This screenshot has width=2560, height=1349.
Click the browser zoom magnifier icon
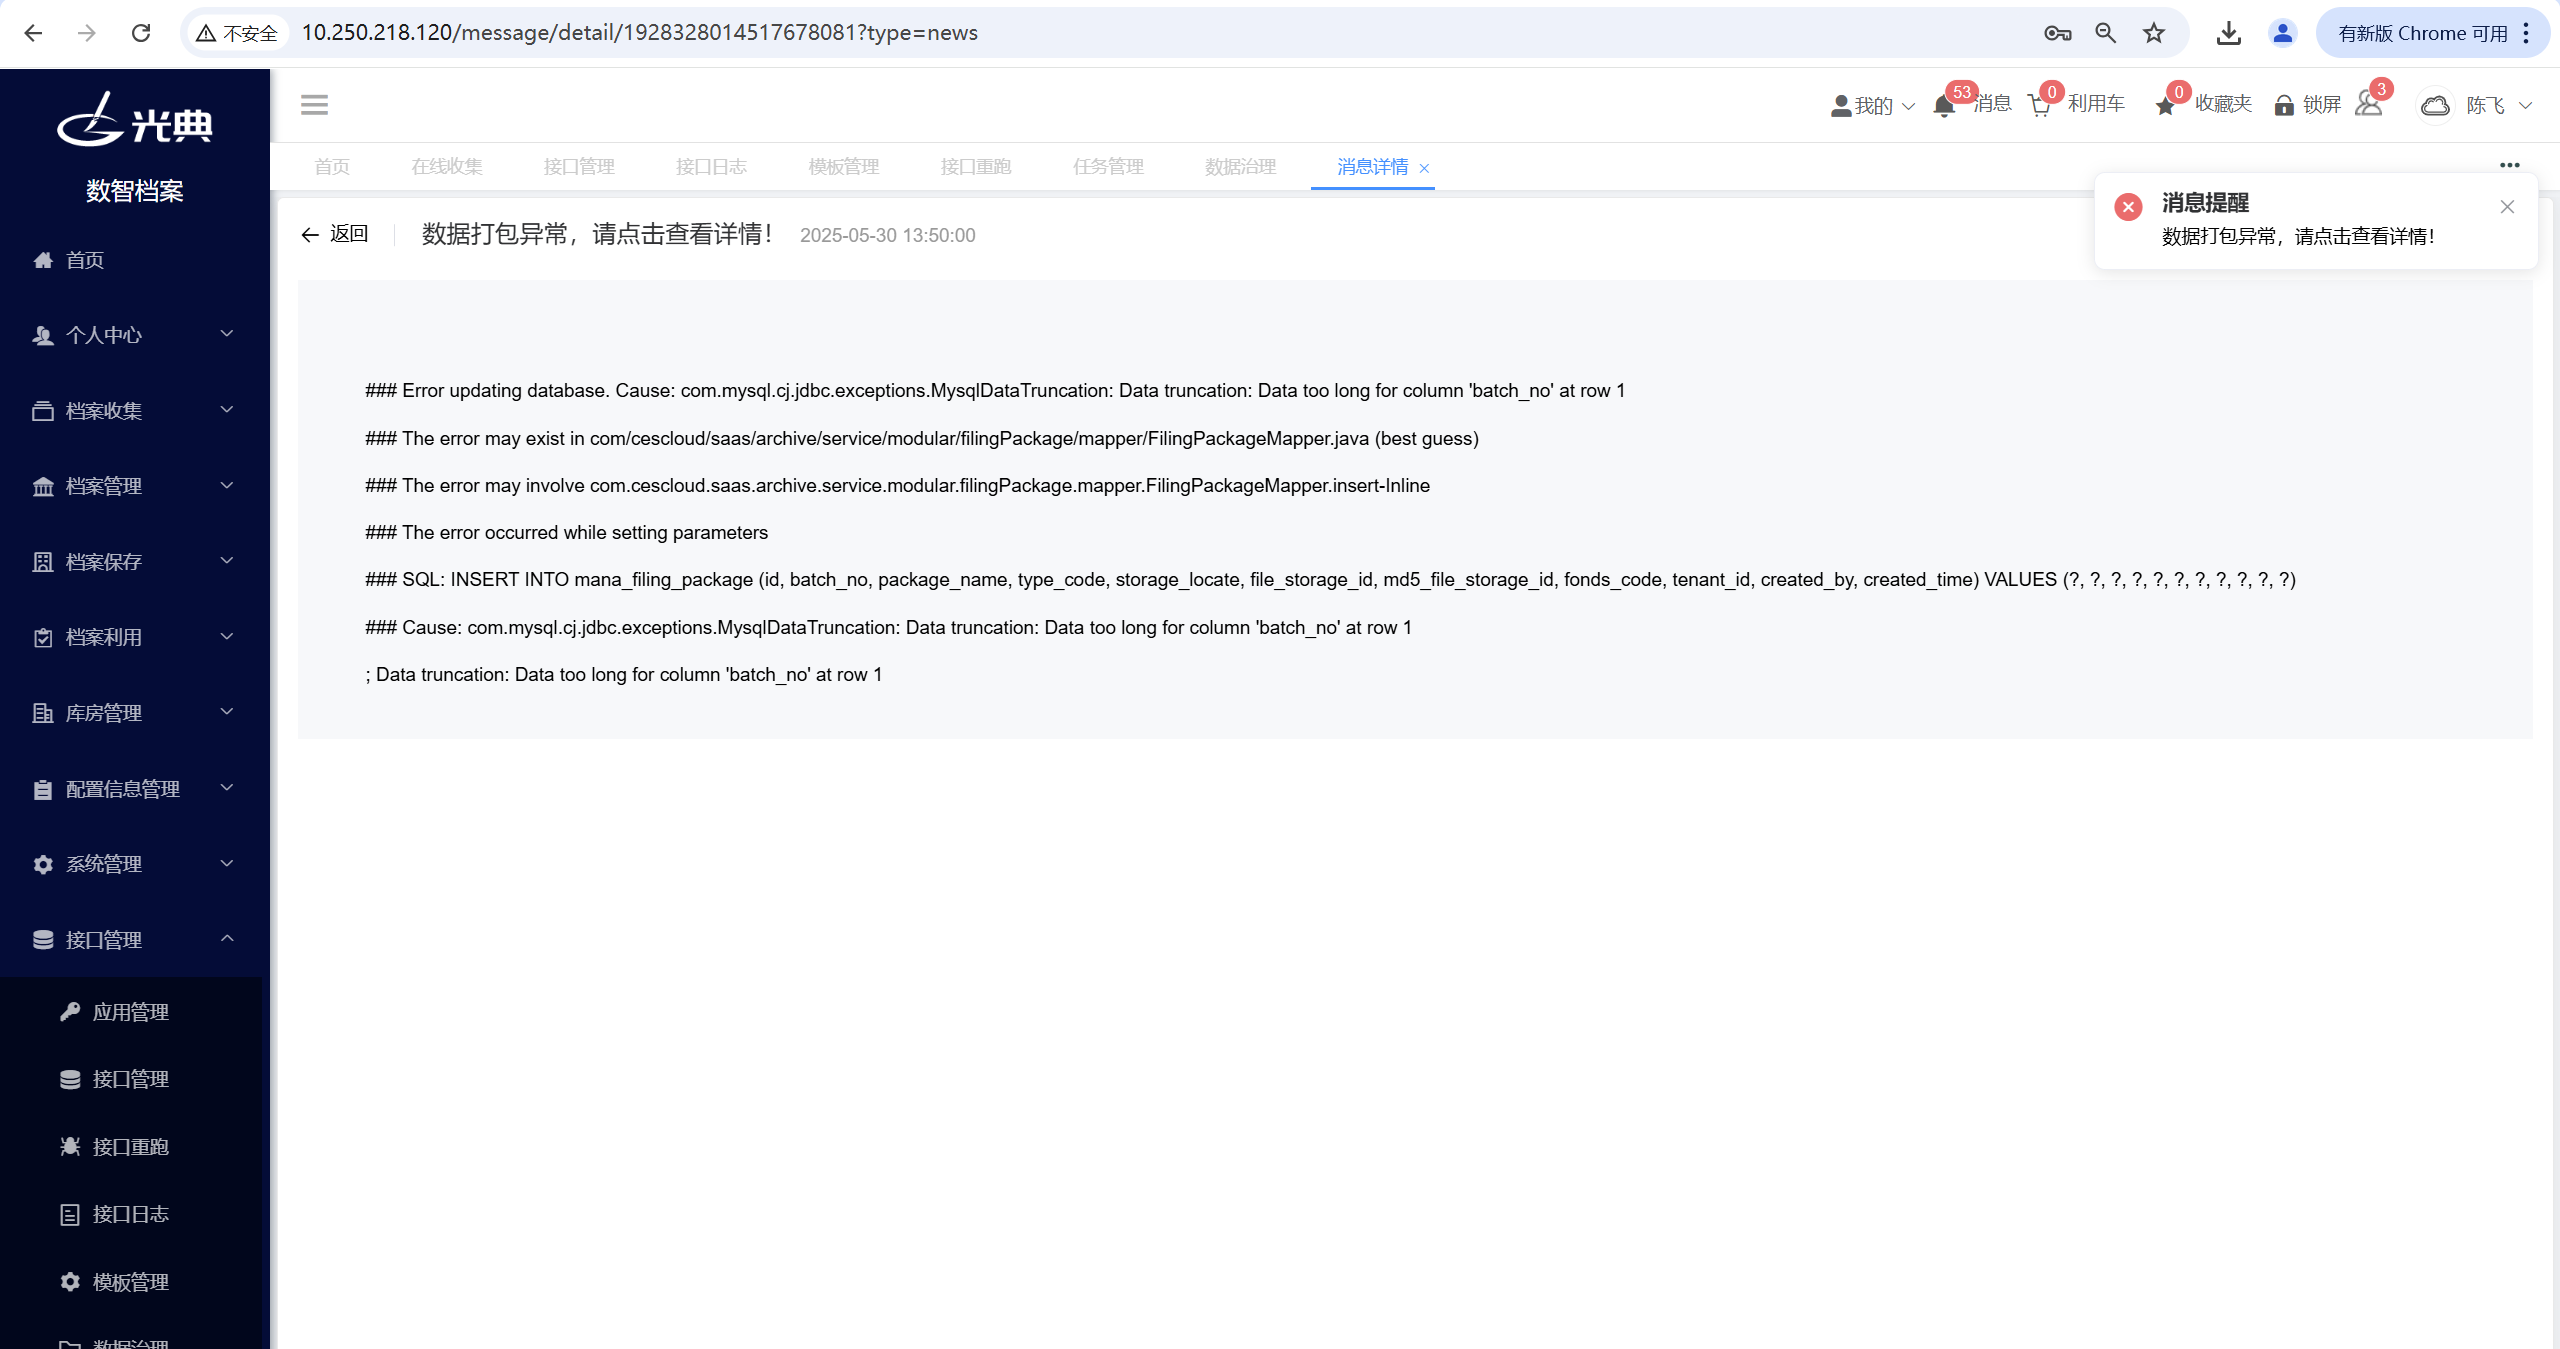point(2105,33)
